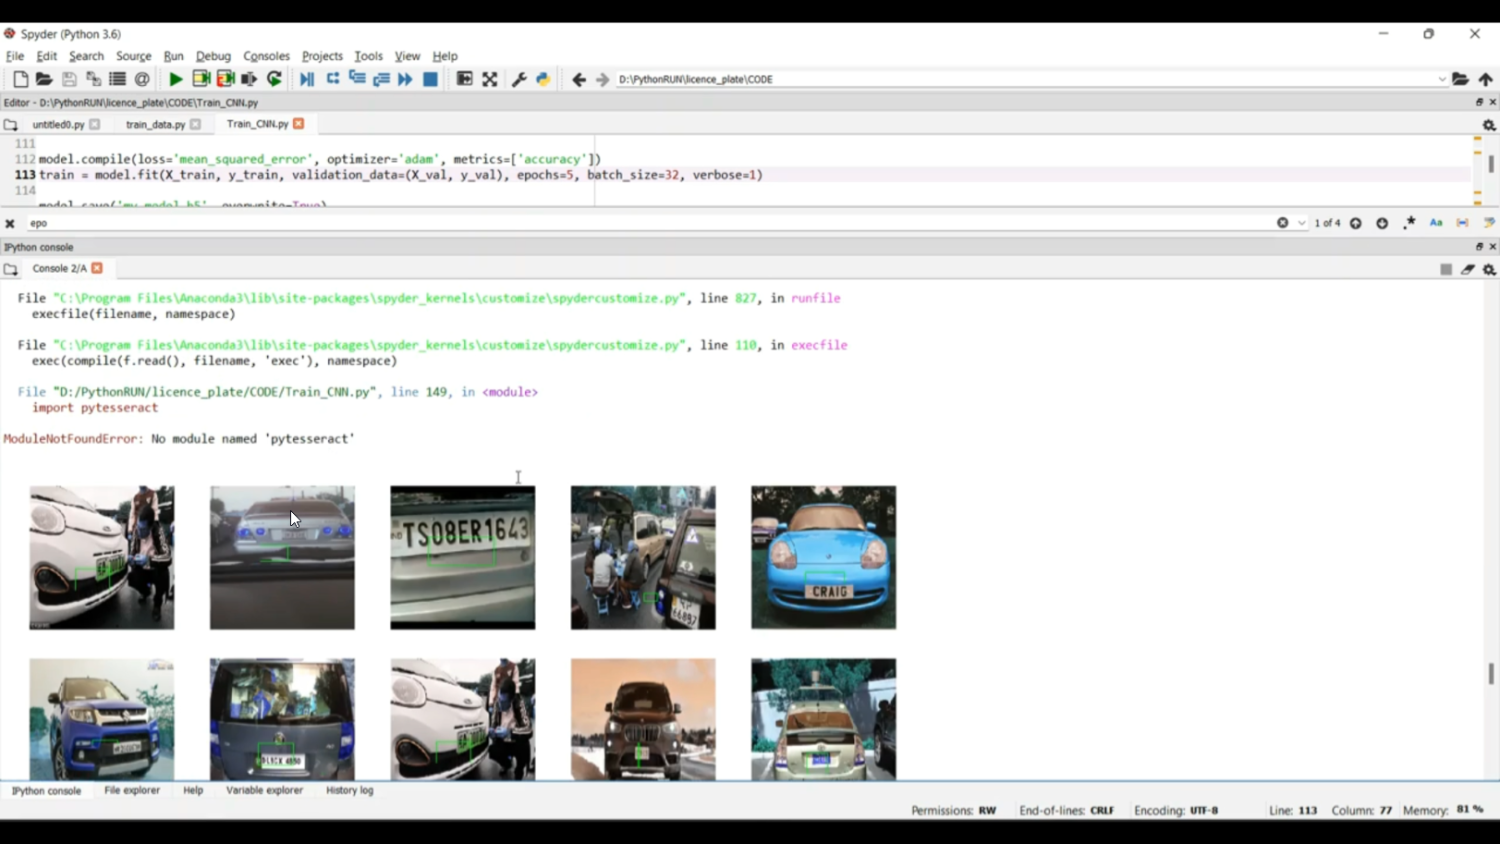Run the current cell using its toolbar icon
The height and width of the screenshot is (844, 1500).
[200, 79]
